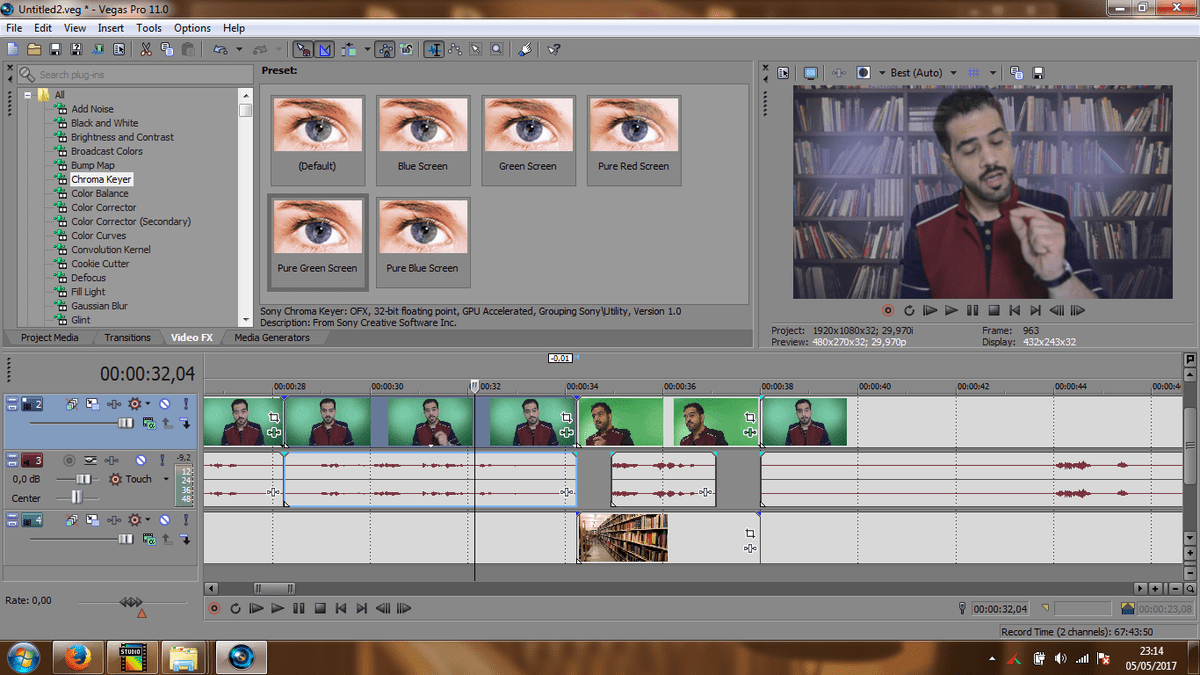This screenshot has width=1200, height=675.
Task: Click Copy Snapshot to Clipboard icon in preview
Action: 1016,73
